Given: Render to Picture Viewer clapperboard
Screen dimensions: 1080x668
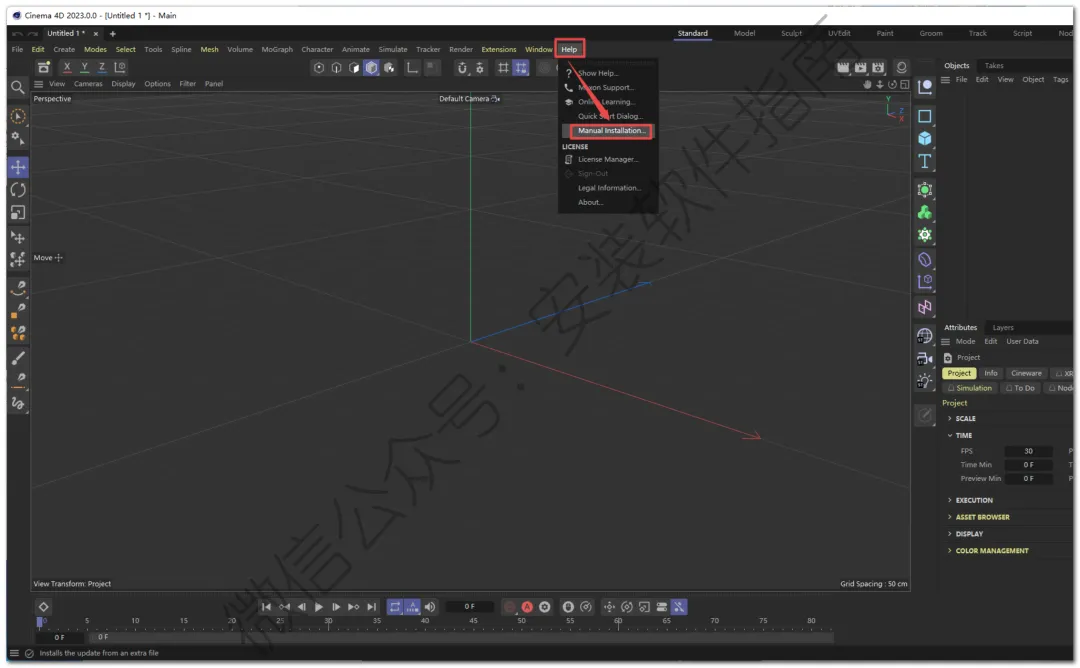Looking at the screenshot, I should click(x=860, y=67).
